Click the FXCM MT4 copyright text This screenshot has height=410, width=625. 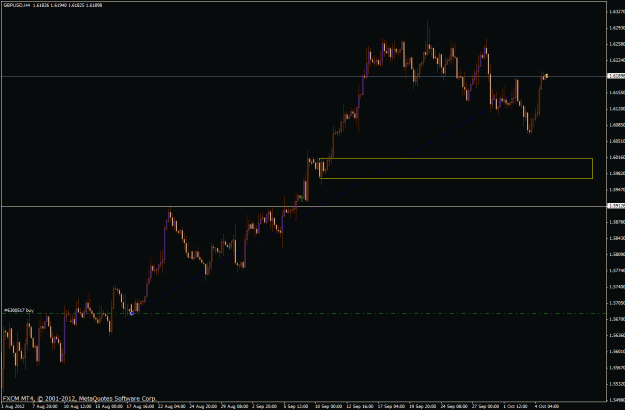(79, 398)
